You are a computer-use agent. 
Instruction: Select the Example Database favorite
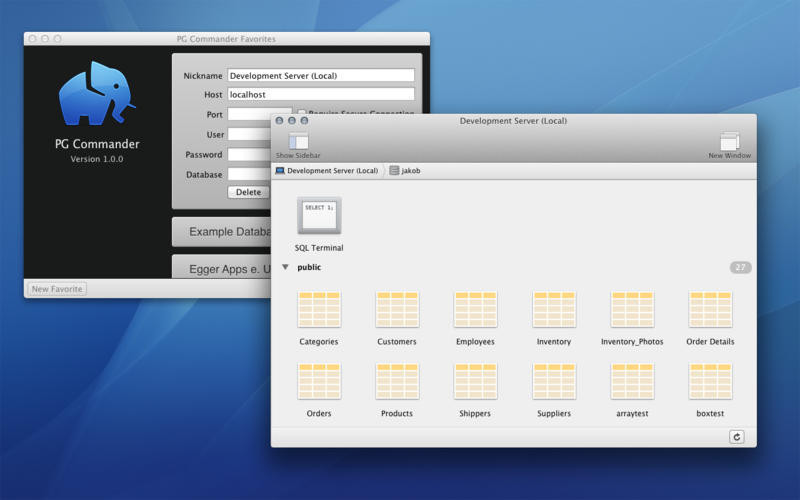pyautogui.click(x=221, y=232)
